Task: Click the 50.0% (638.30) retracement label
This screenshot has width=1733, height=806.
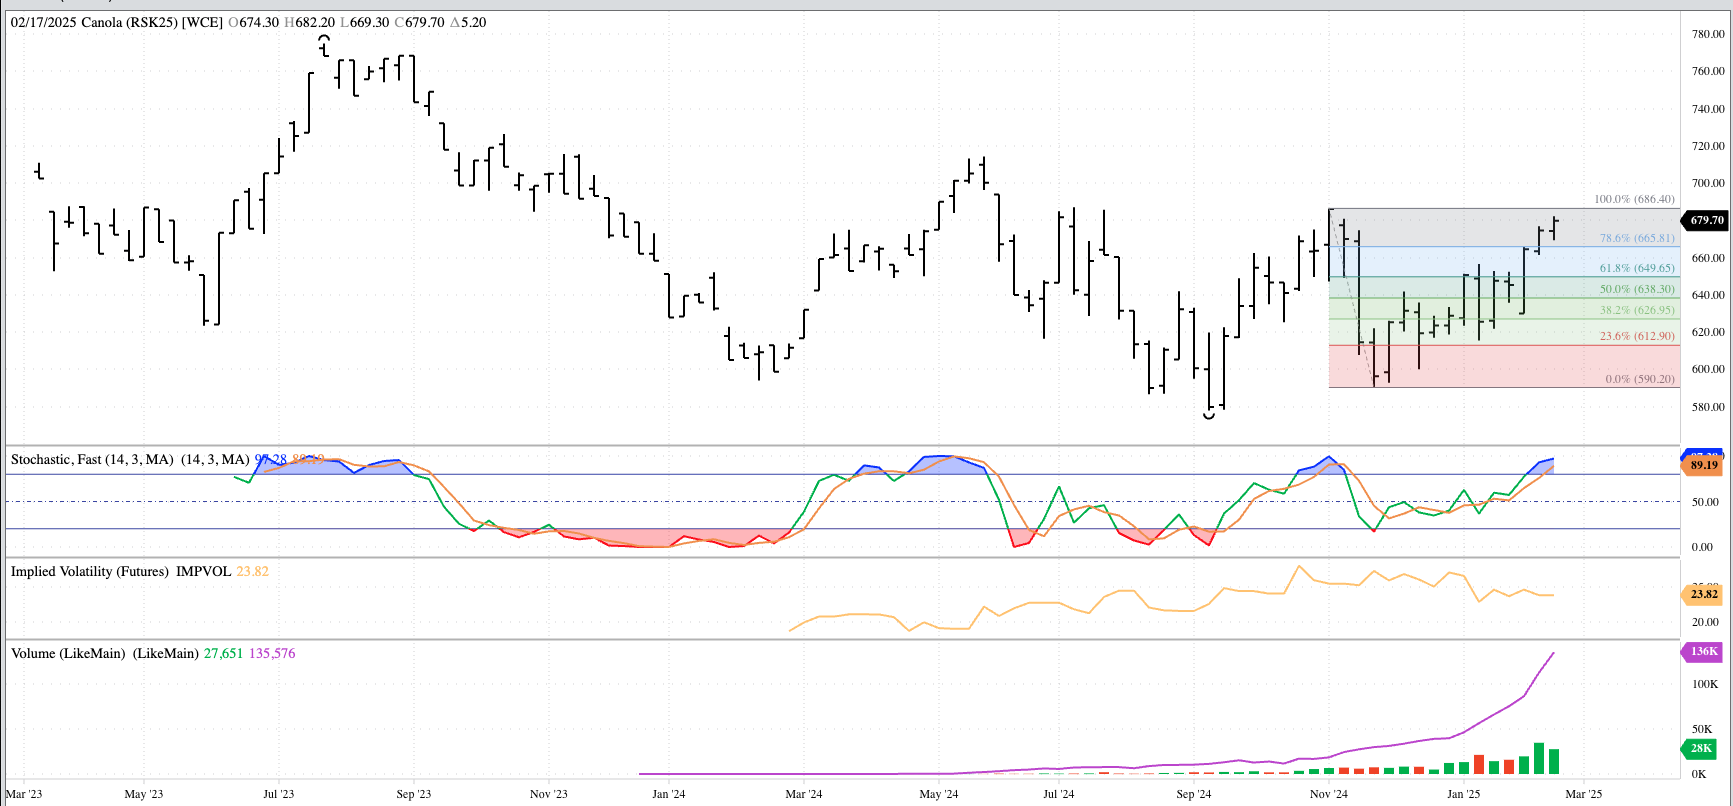Action: coord(1636,289)
